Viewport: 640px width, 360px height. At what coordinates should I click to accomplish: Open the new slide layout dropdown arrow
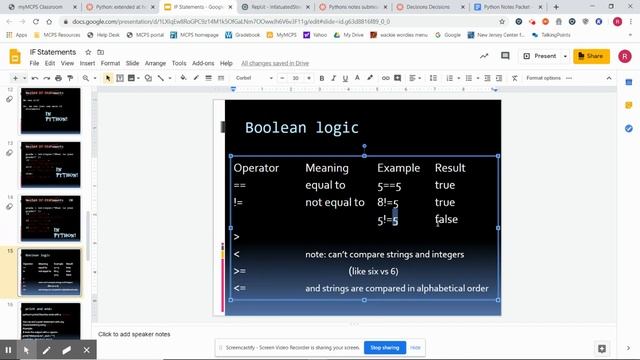24,78
